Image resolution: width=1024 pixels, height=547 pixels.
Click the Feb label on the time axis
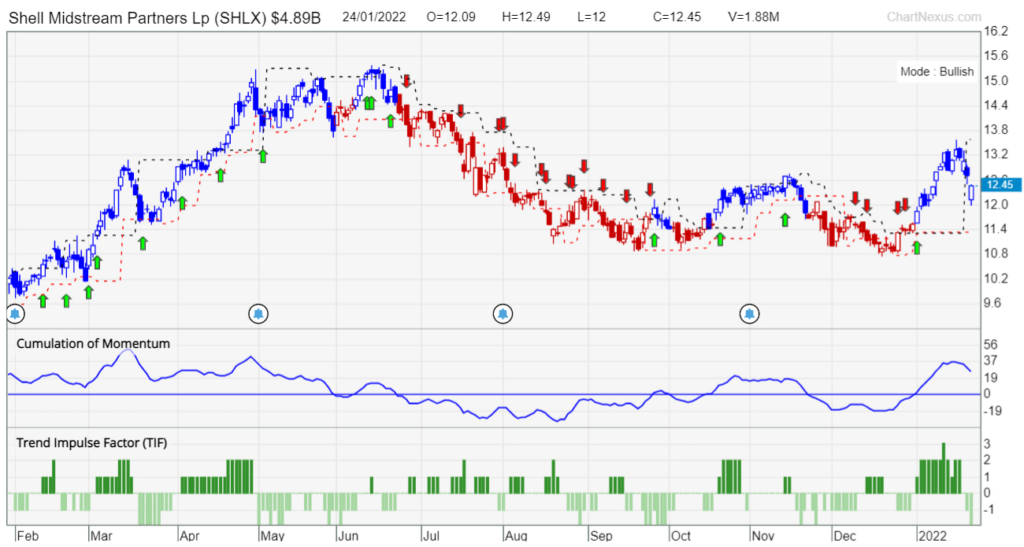27,536
